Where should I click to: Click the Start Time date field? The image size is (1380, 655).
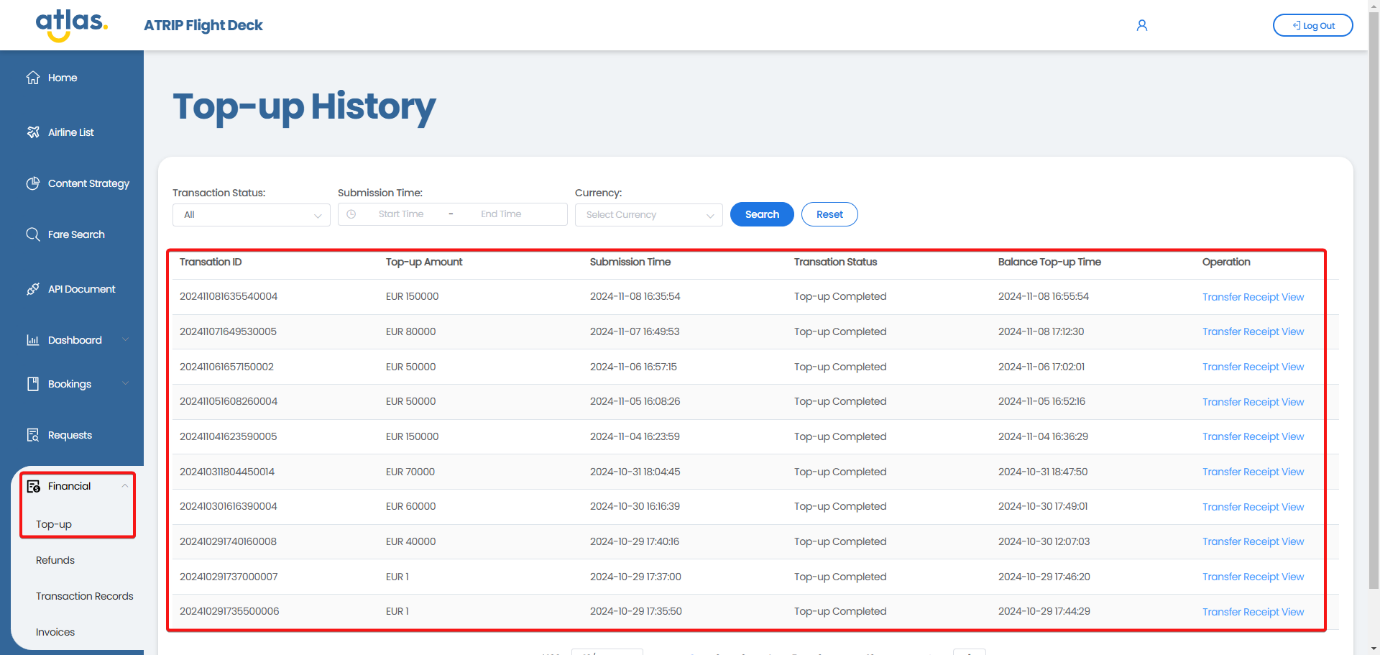click(x=400, y=214)
